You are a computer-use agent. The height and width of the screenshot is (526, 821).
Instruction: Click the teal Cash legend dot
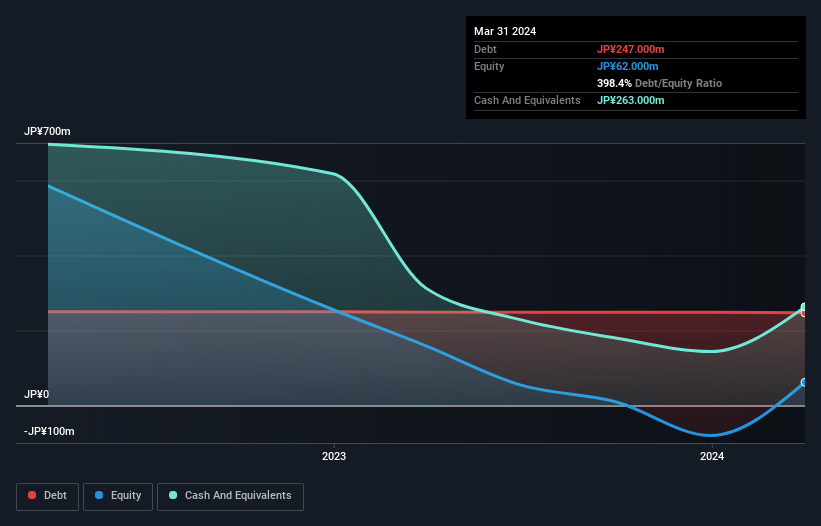tap(173, 495)
